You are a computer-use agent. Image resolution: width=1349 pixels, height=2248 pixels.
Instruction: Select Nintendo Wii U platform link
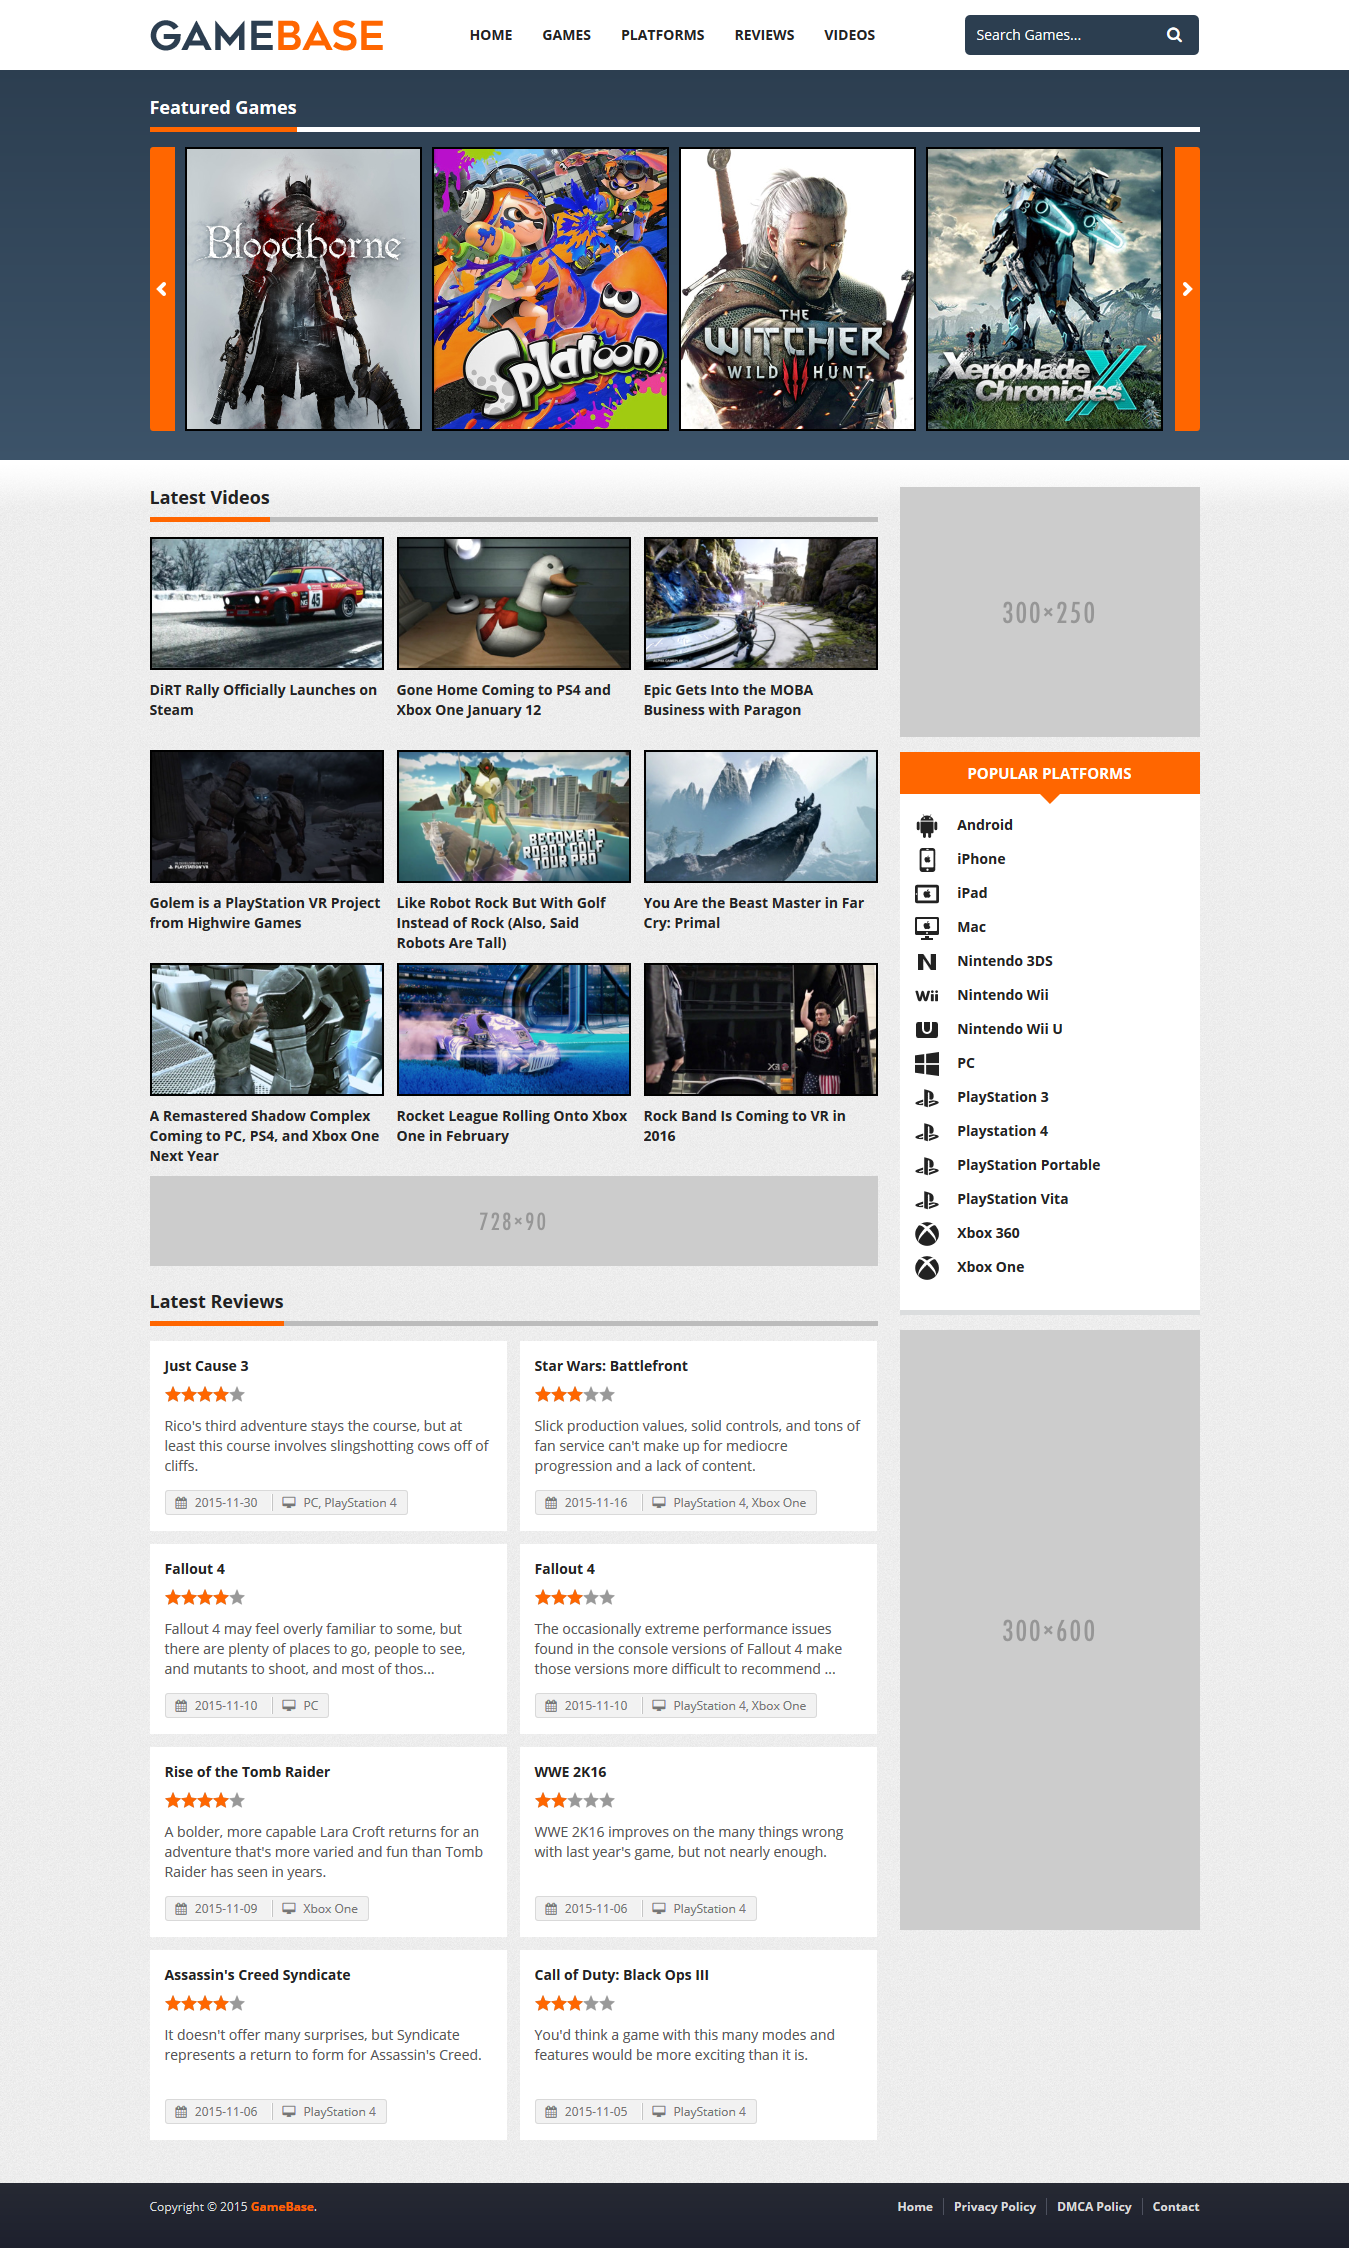tap(1010, 1029)
